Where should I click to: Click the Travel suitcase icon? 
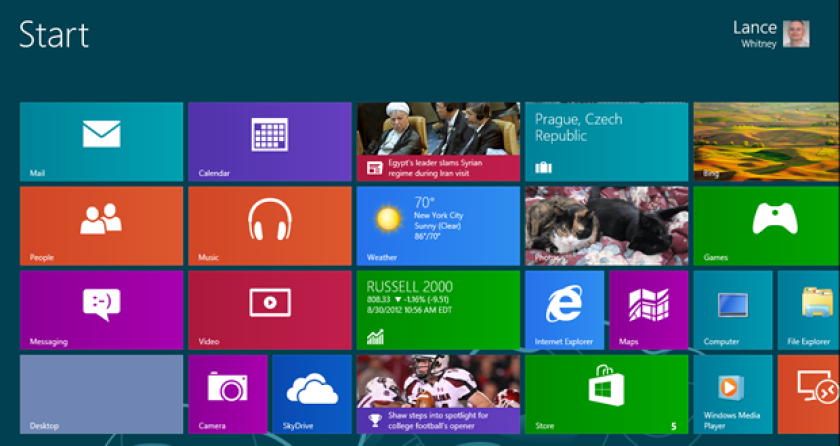pyautogui.click(x=543, y=168)
